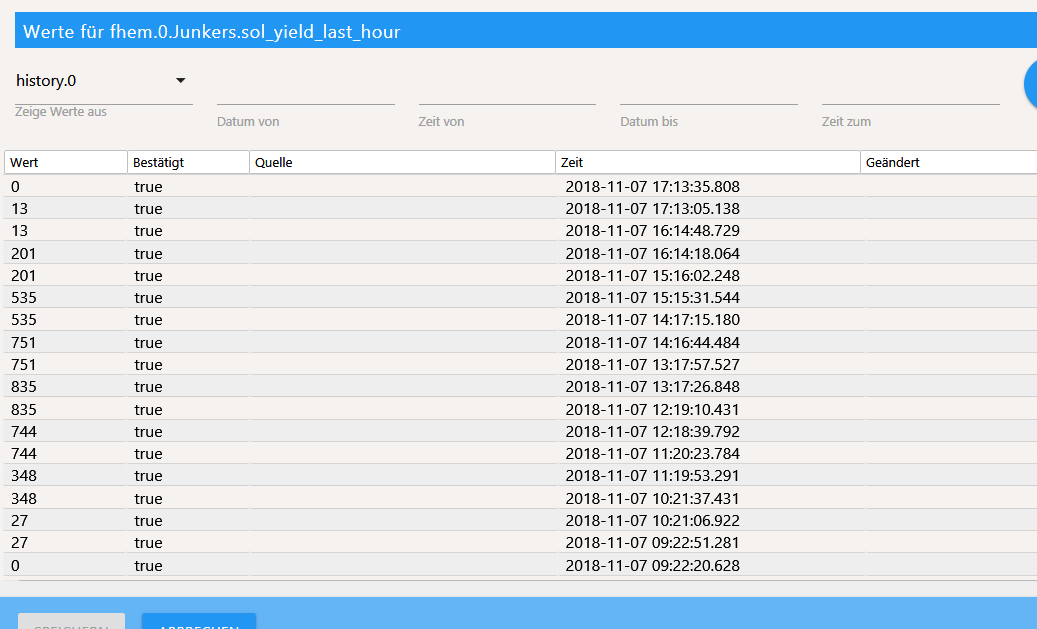This screenshot has width=1037, height=629.
Task: Select timestamp 2018-11-07 16:14:48.729
Action: coord(652,231)
